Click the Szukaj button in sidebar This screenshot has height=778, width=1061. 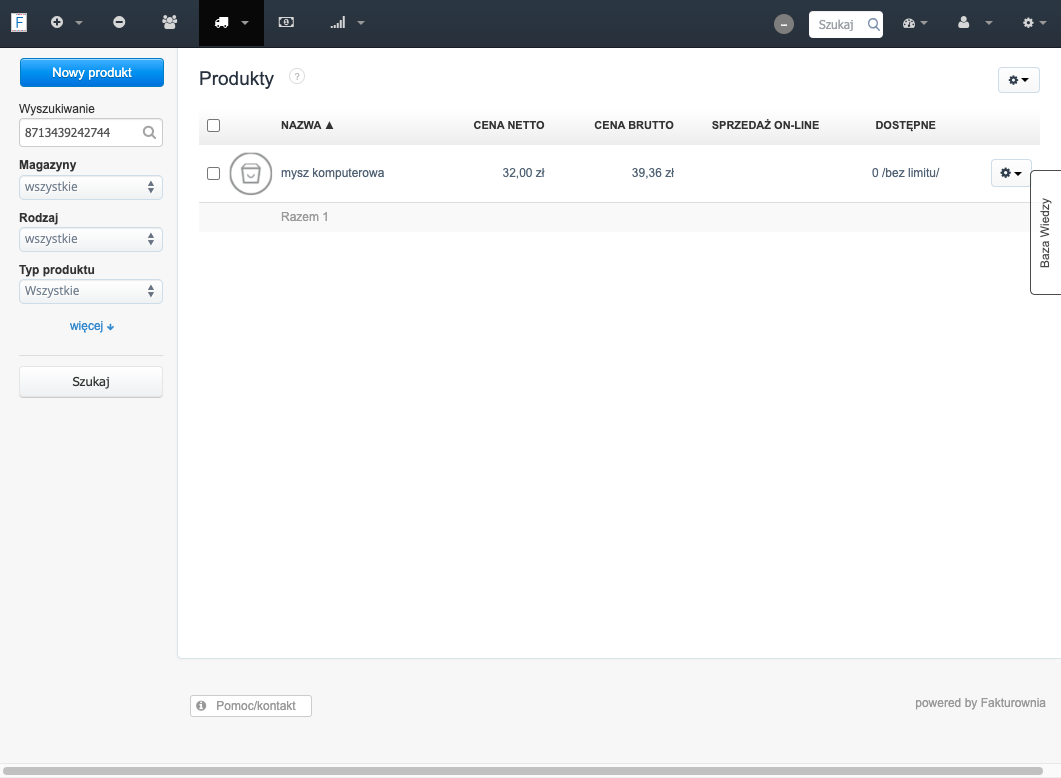coord(91,382)
